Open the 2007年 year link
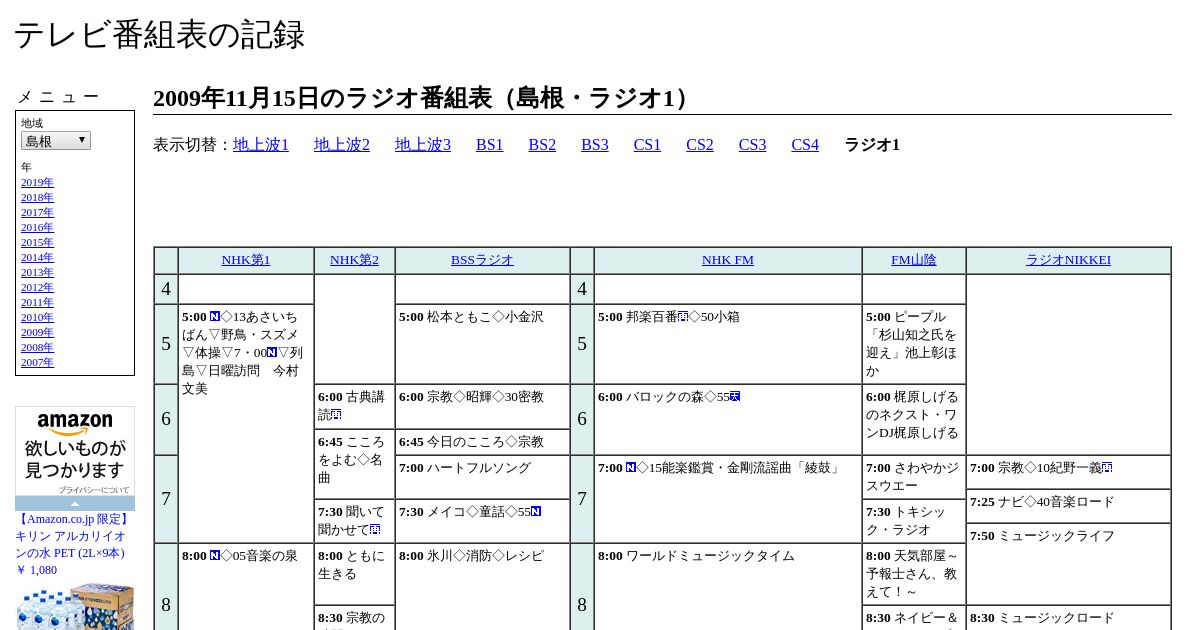This screenshot has width=1200, height=630. 37,363
